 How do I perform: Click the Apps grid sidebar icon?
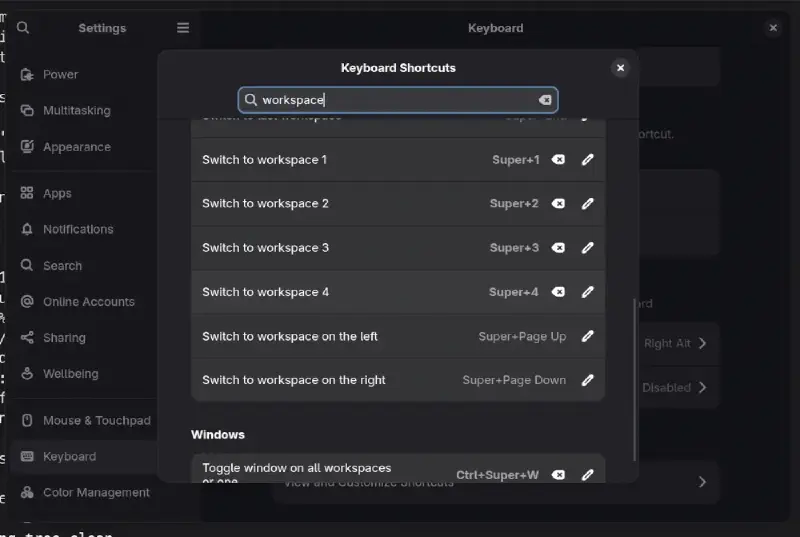click(27, 193)
